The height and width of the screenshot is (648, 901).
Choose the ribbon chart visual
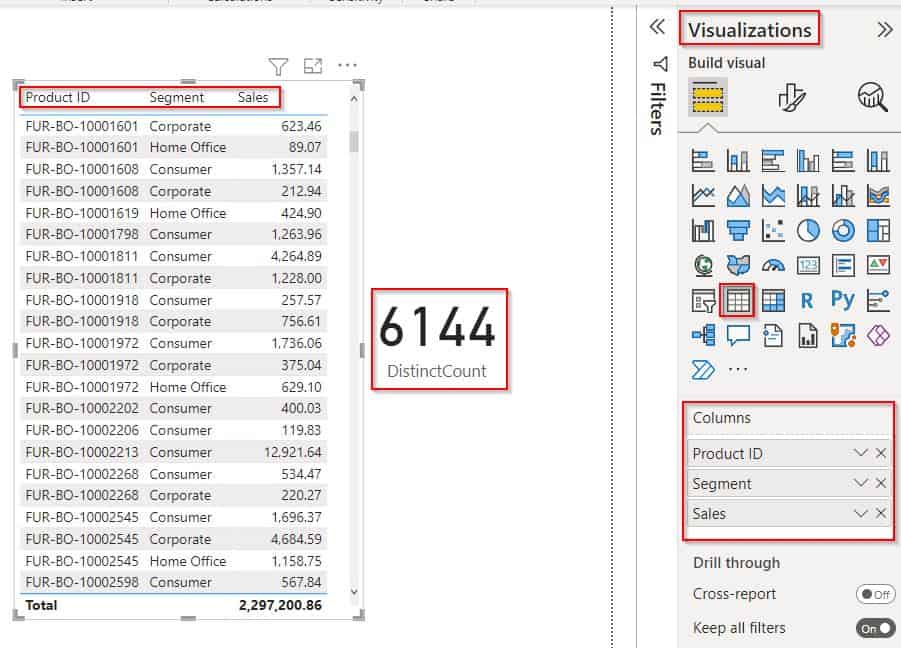click(x=878, y=196)
